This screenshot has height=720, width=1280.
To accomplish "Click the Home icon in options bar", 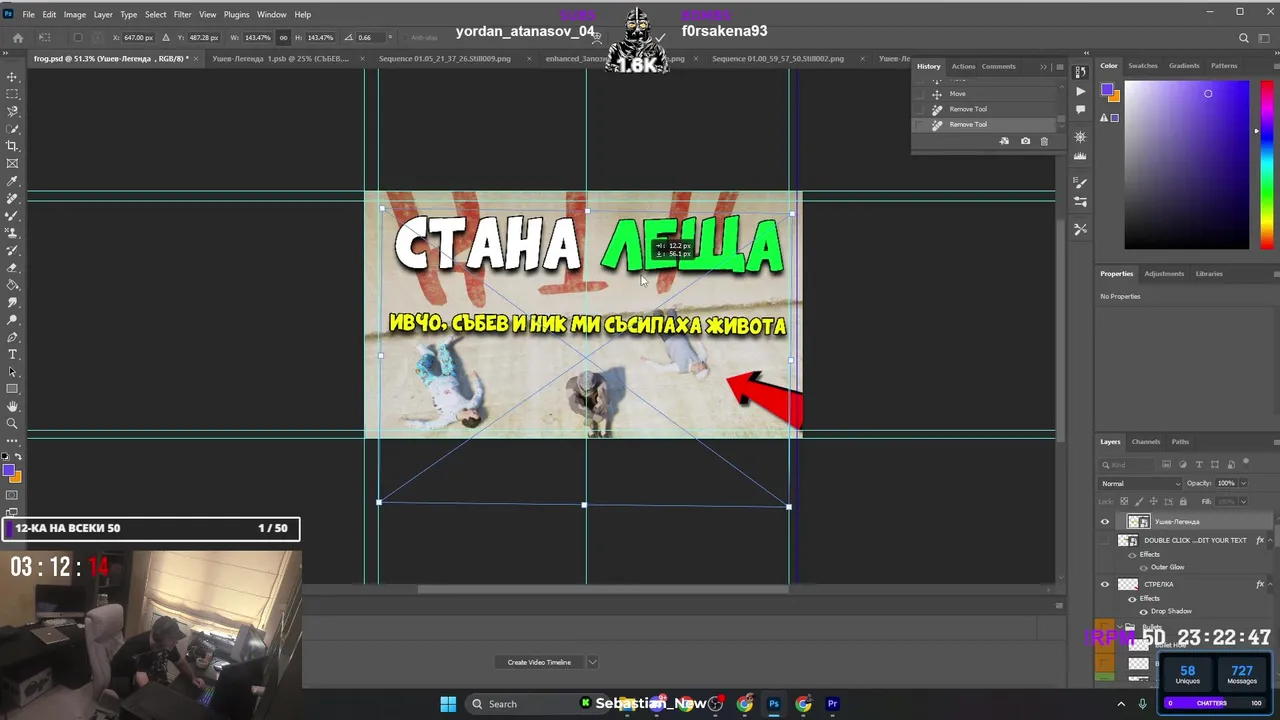I will 17,38.
